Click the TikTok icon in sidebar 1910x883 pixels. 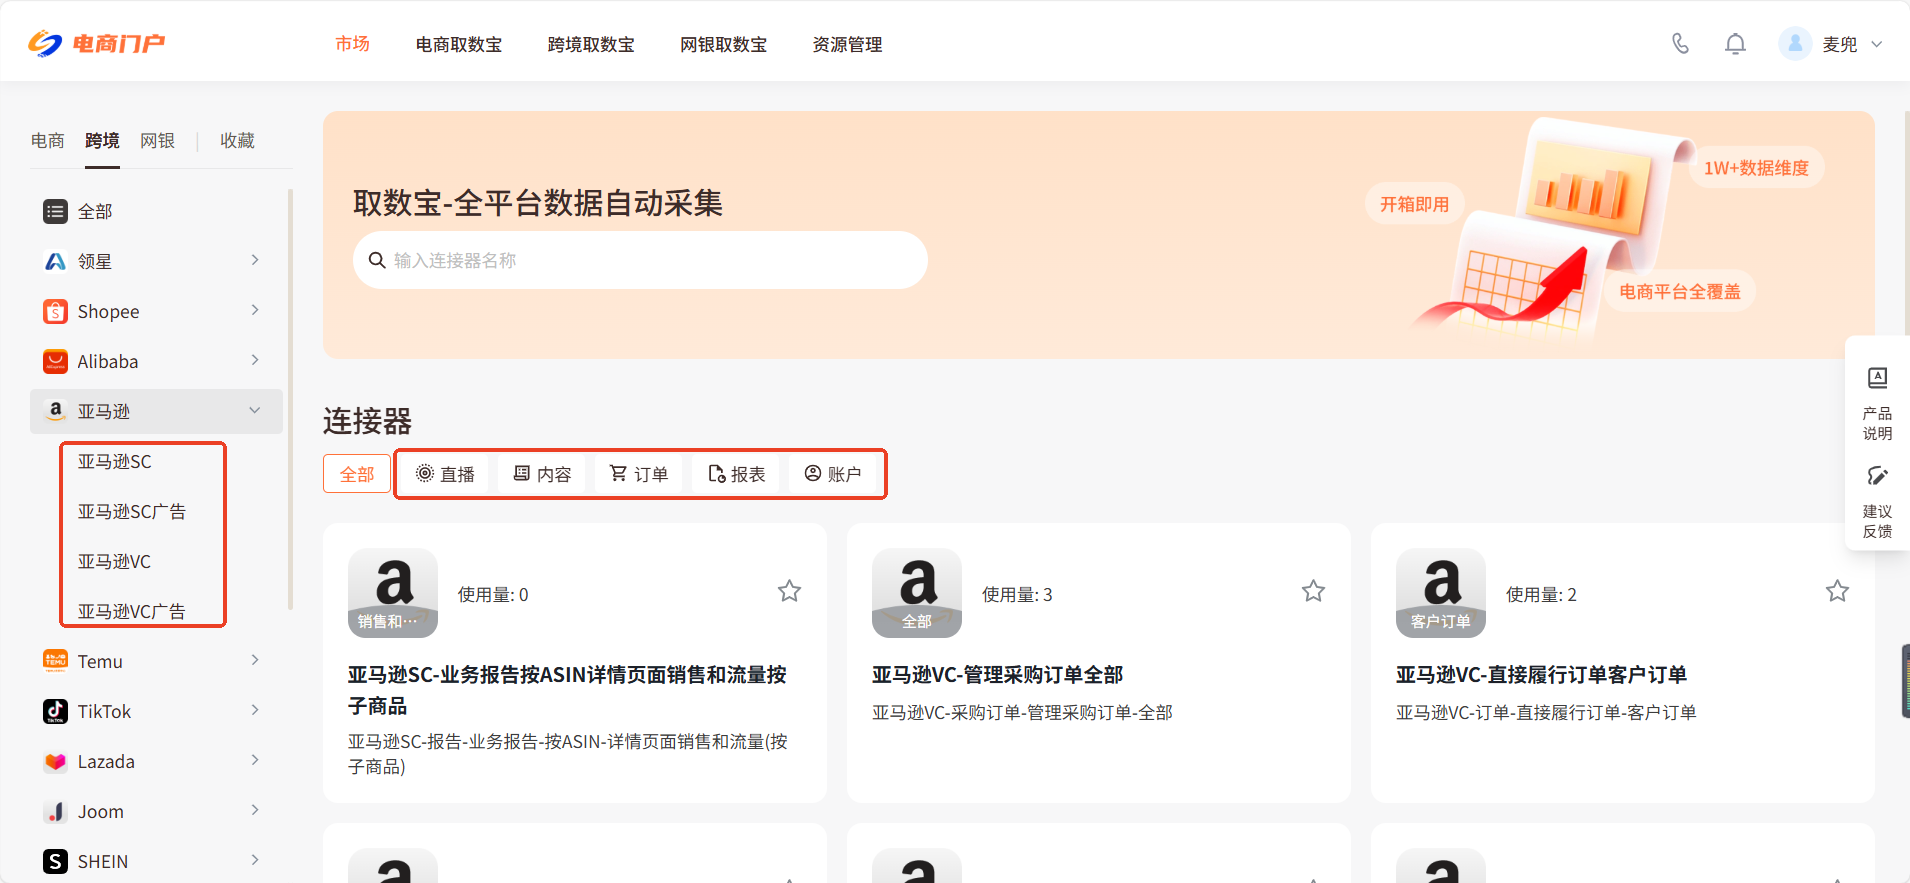(56, 711)
